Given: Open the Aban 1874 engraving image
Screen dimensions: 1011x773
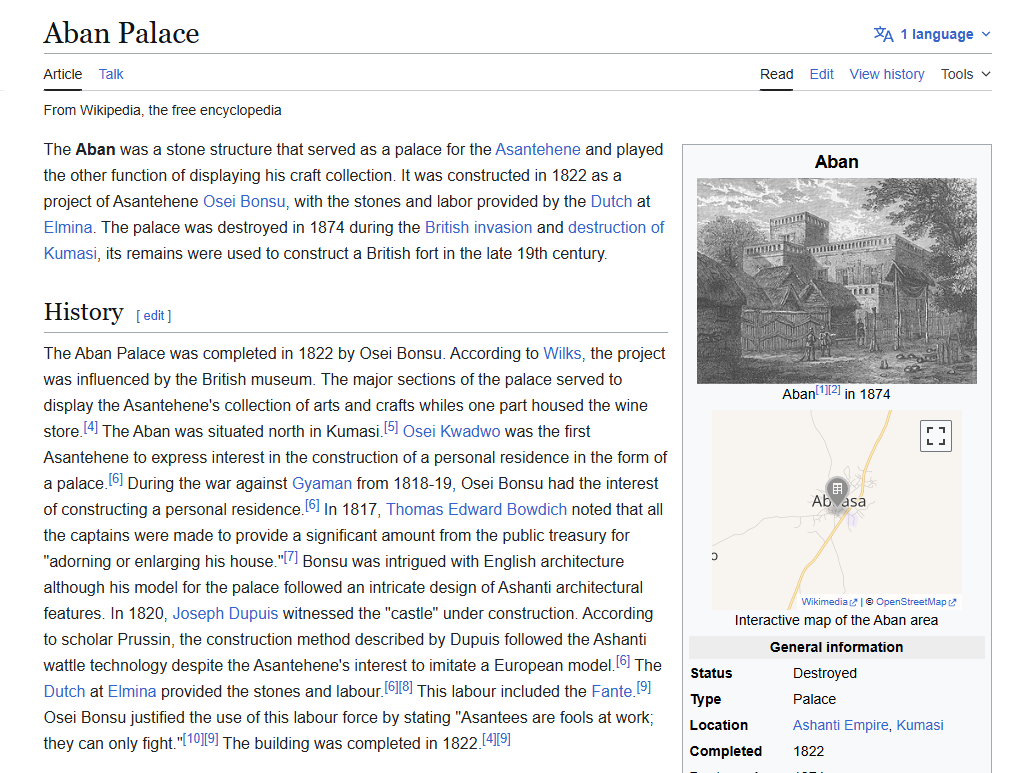Looking at the screenshot, I should pyautogui.click(x=836, y=280).
